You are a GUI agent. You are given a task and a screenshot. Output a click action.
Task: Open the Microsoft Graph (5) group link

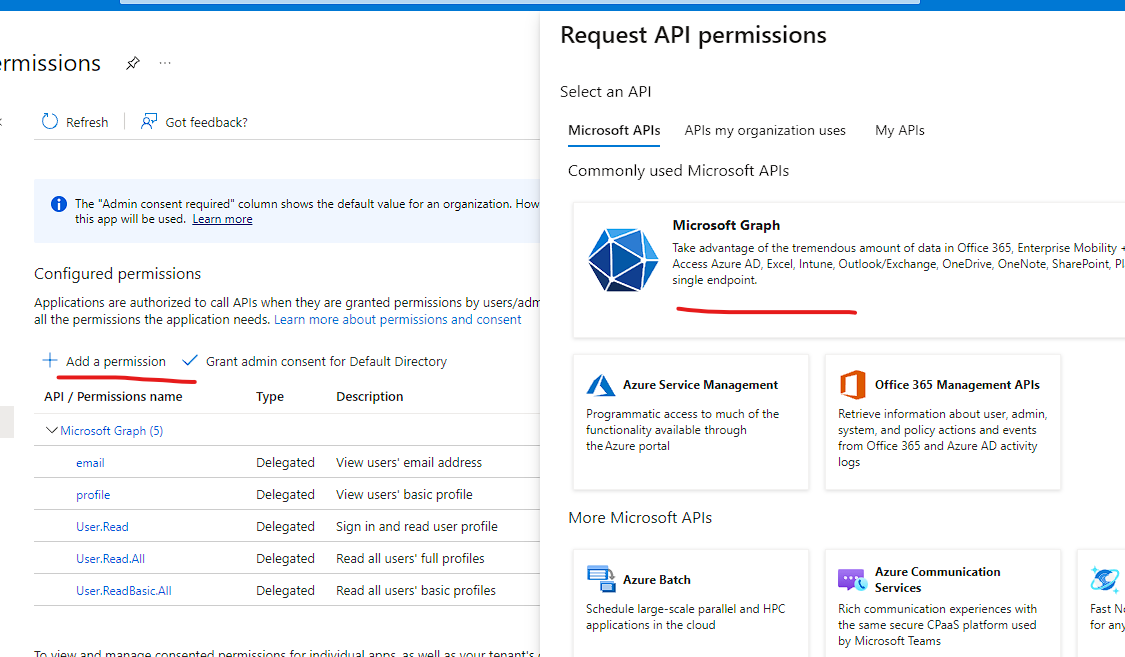click(112, 431)
